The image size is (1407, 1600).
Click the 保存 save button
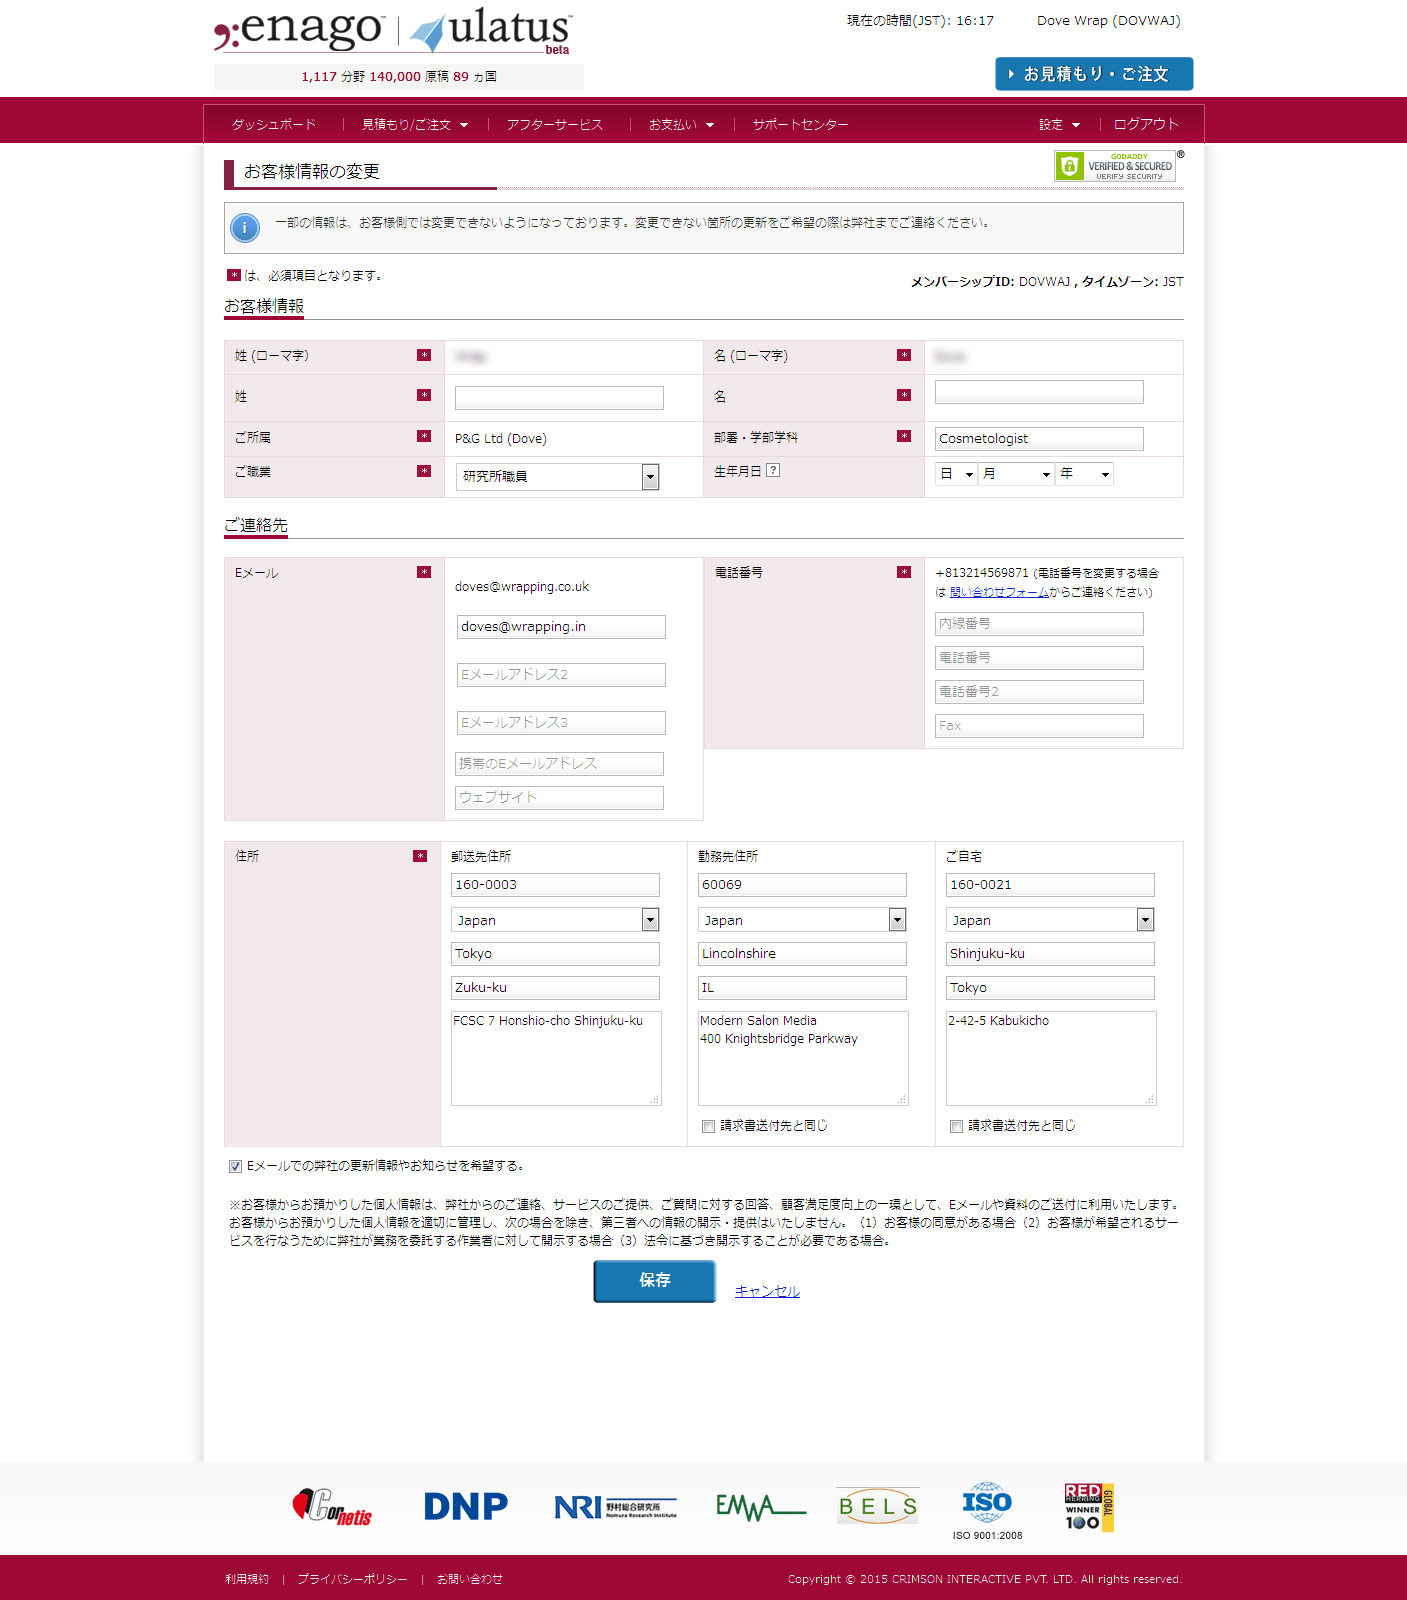654,1281
